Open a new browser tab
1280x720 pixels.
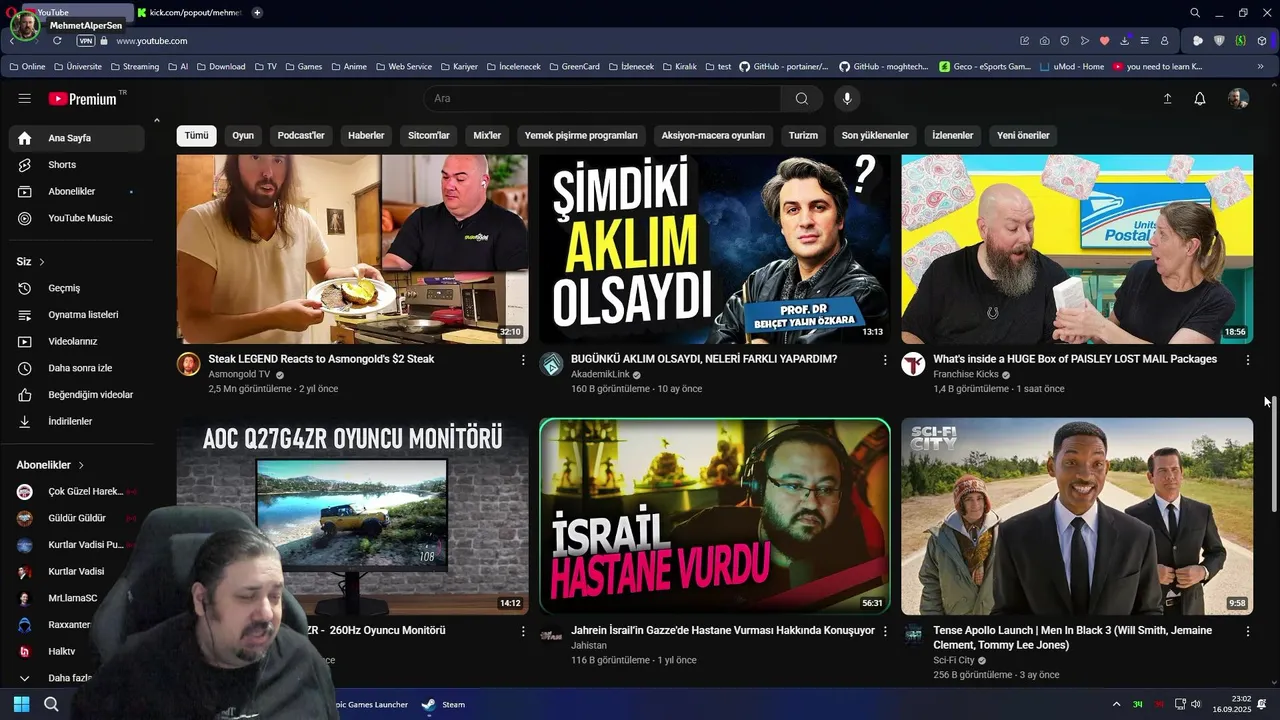257,12
